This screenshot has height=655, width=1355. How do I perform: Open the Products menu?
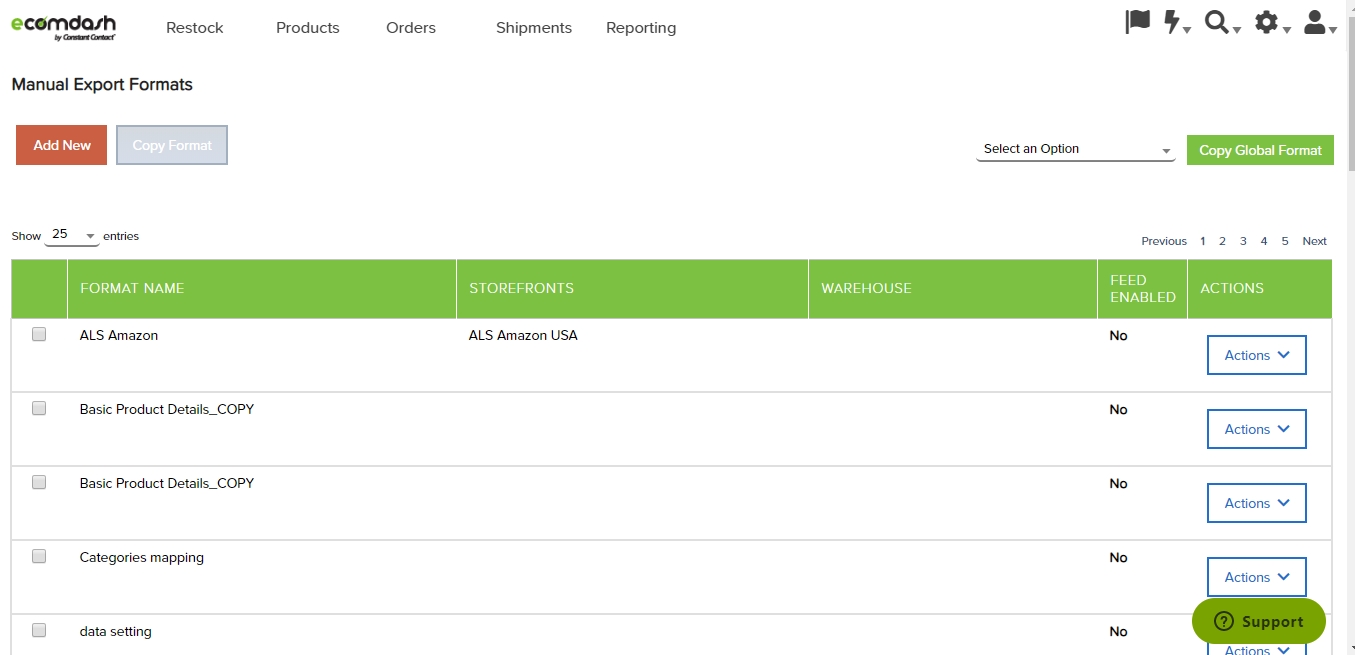[307, 28]
